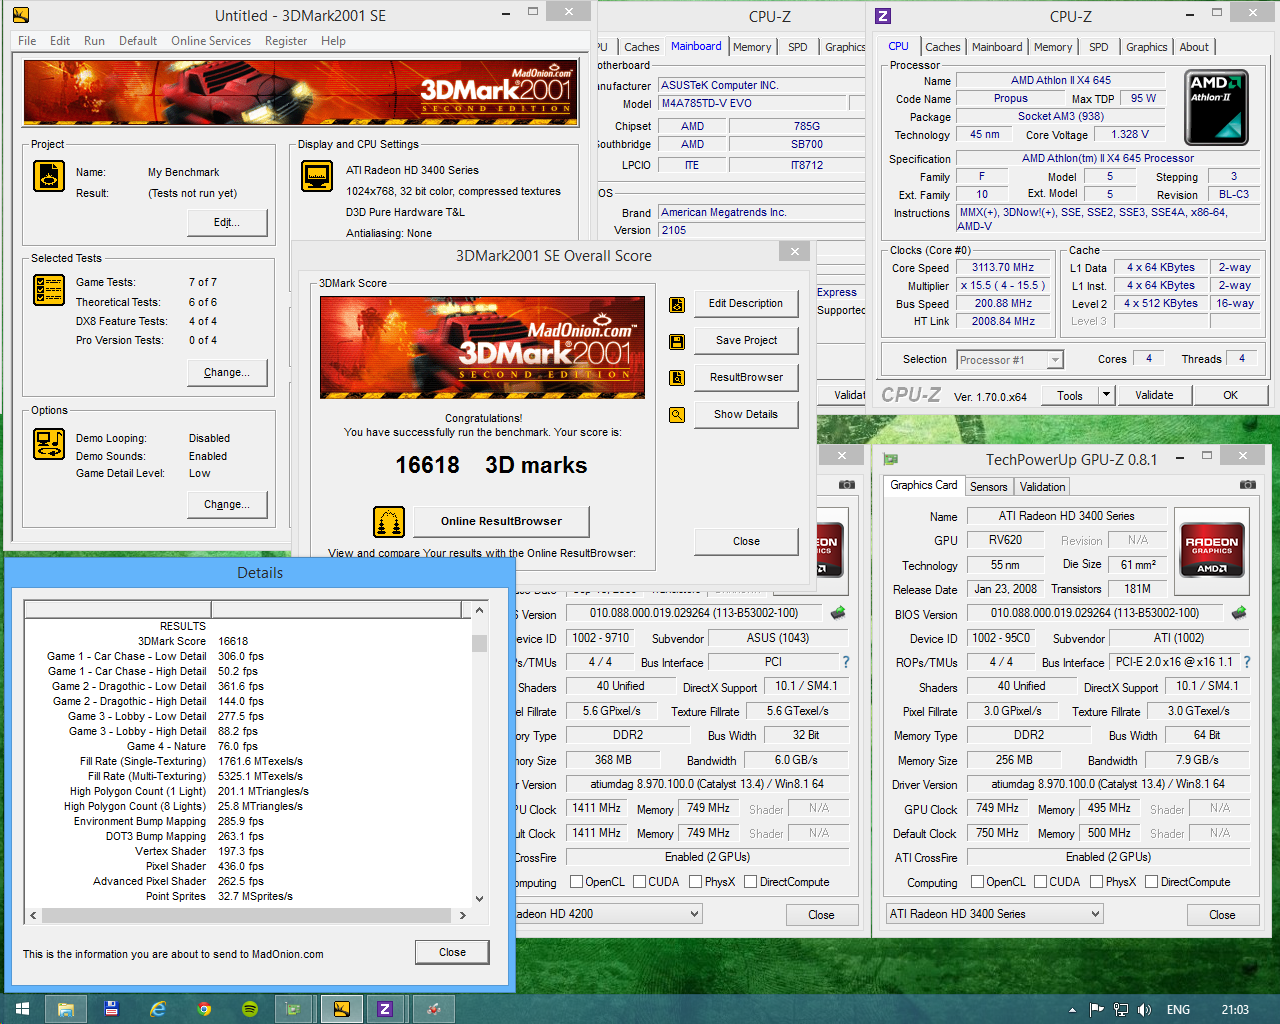Viewport: 1280px width, 1024px height.
Task: Click Change button under Selected Tests
Action: tap(227, 372)
